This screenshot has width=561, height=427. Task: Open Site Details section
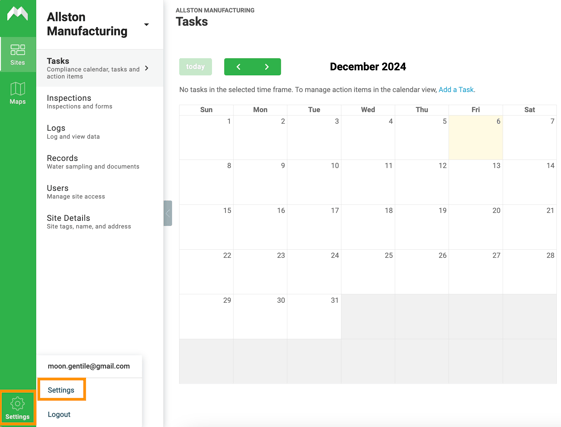coord(99,222)
